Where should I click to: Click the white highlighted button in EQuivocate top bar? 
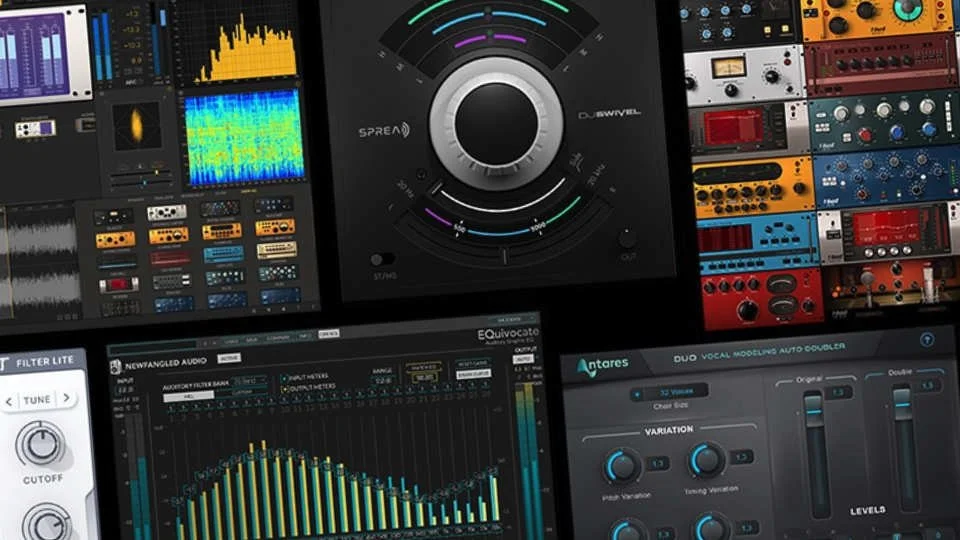click(x=328, y=334)
